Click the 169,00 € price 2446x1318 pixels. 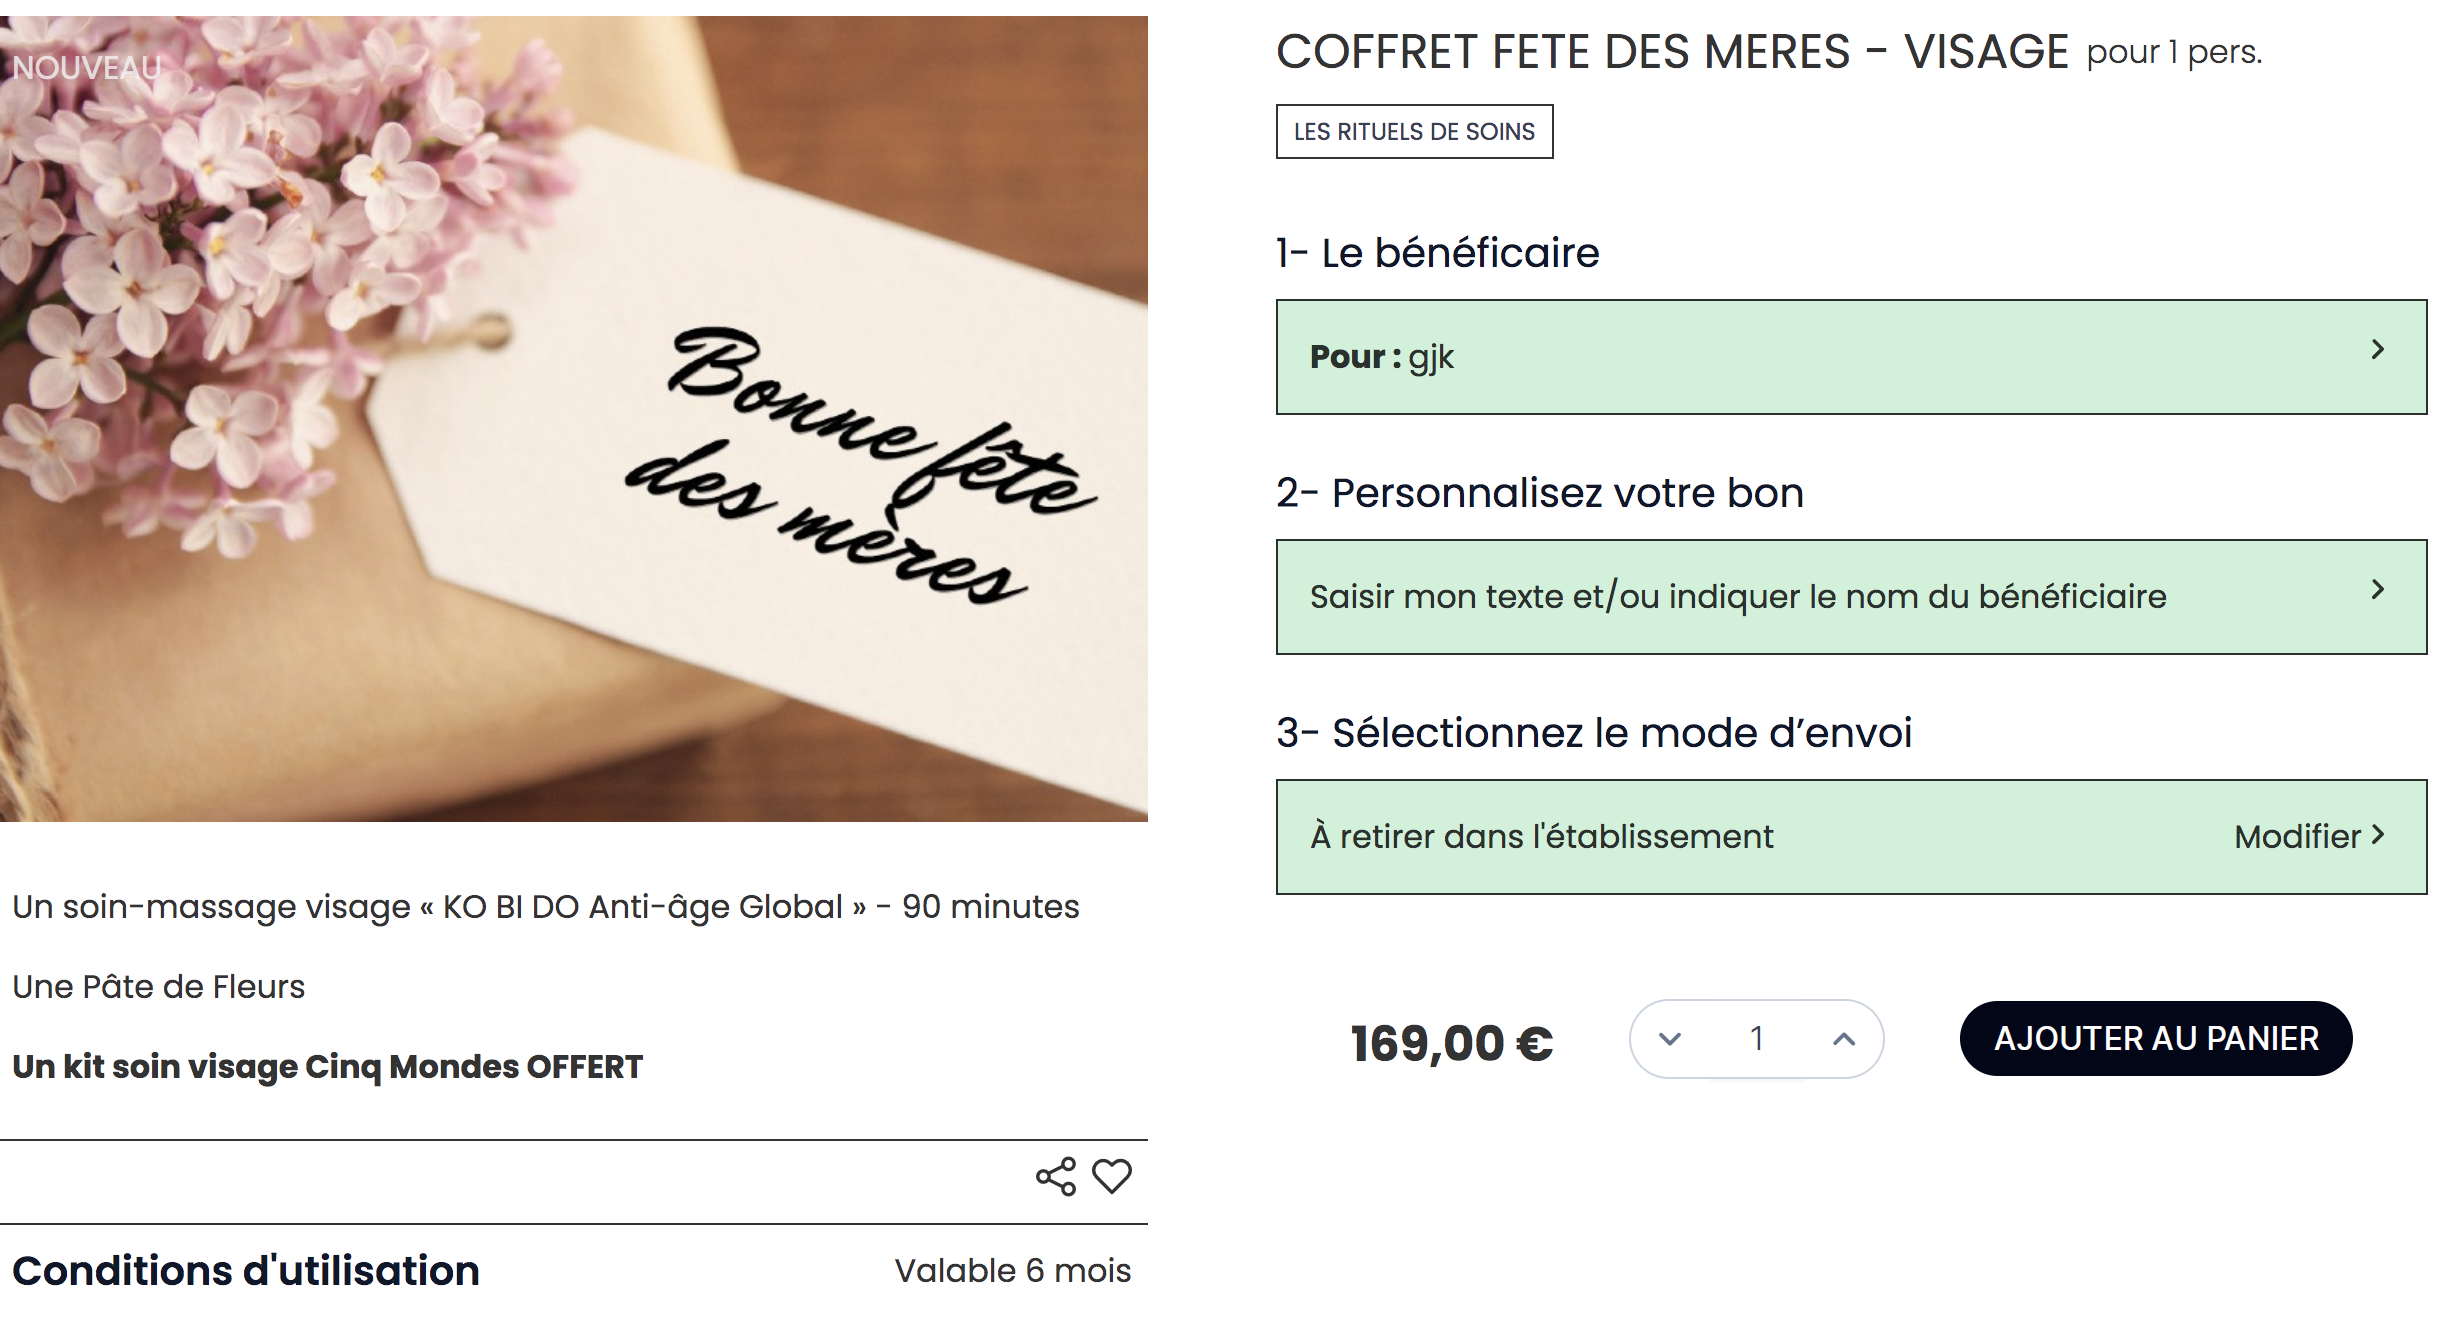click(1451, 1044)
